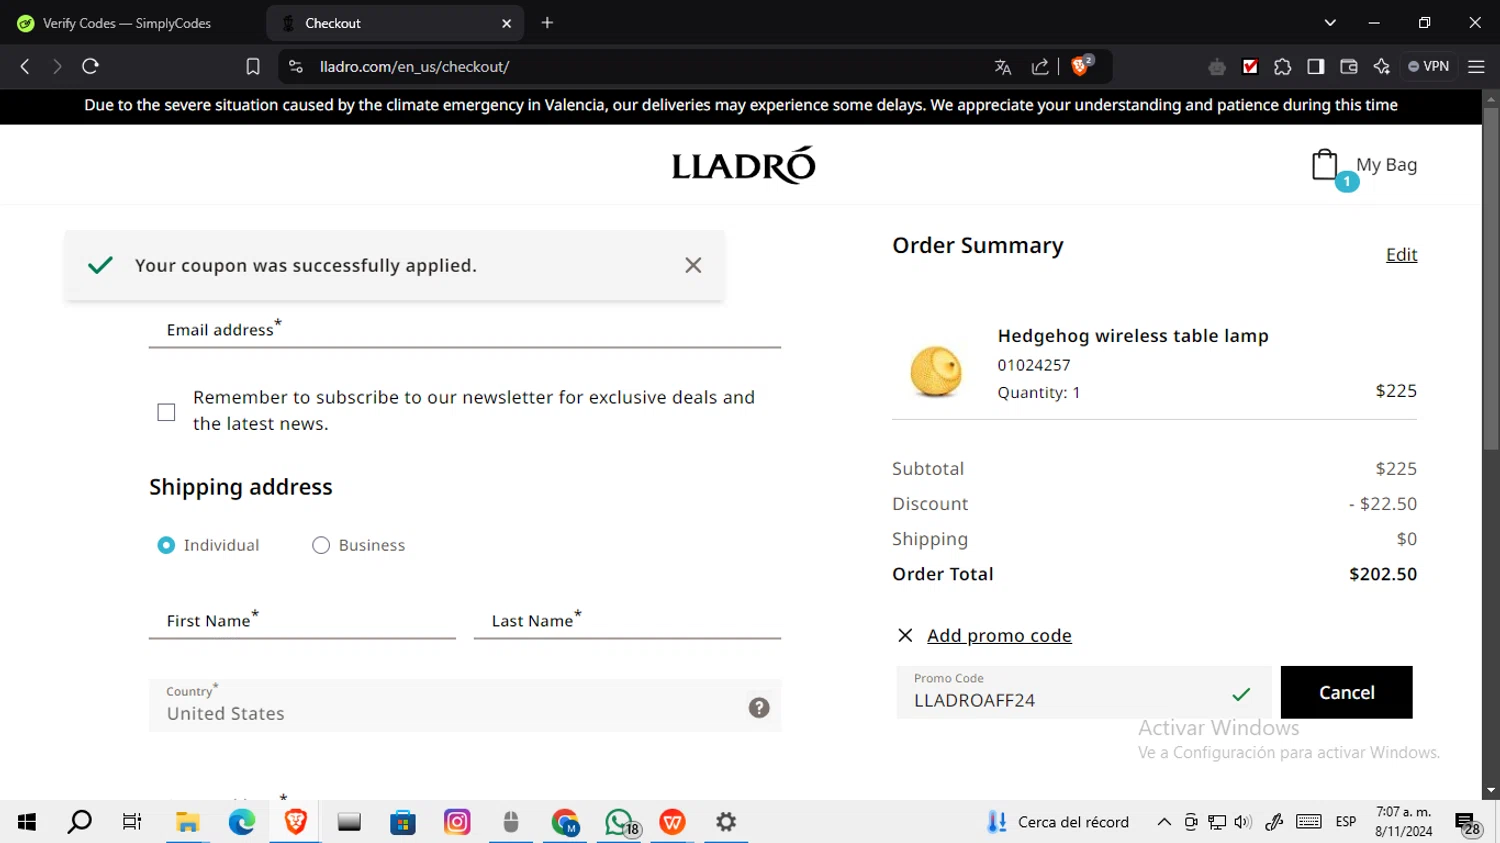This screenshot has height=843, width=1500.
Task: Open Microsoft Store from the taskbar
Action: [x=403, y=822]
